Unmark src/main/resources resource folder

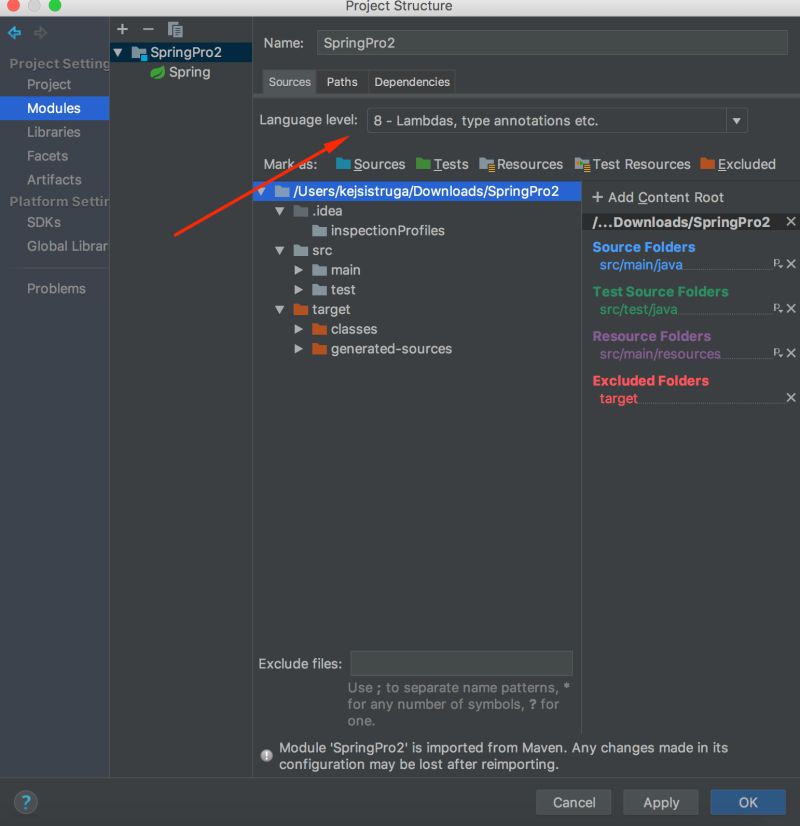tap(791, 353)
